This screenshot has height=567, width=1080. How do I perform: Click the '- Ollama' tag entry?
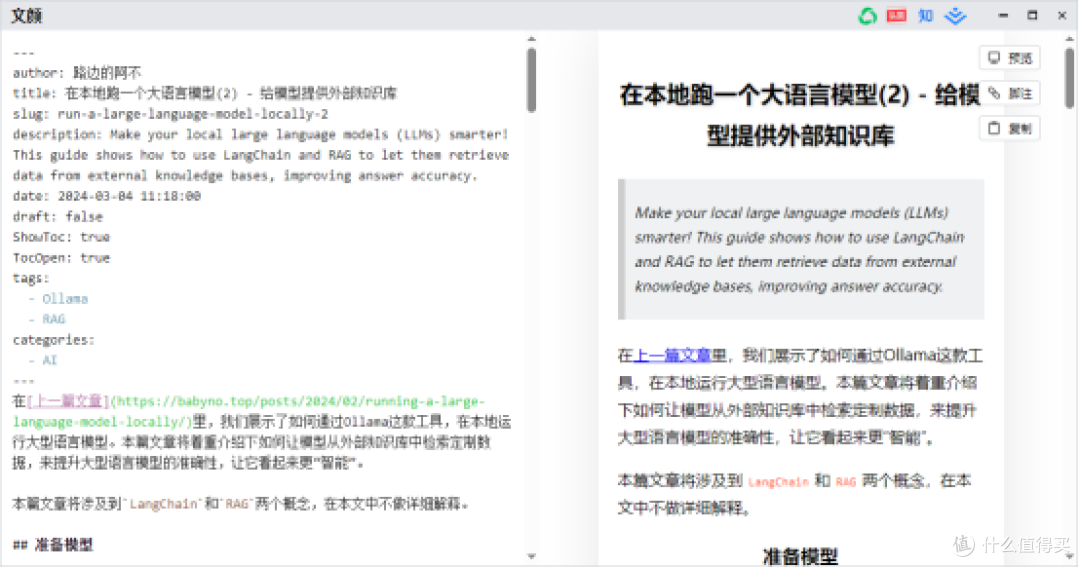59,299
